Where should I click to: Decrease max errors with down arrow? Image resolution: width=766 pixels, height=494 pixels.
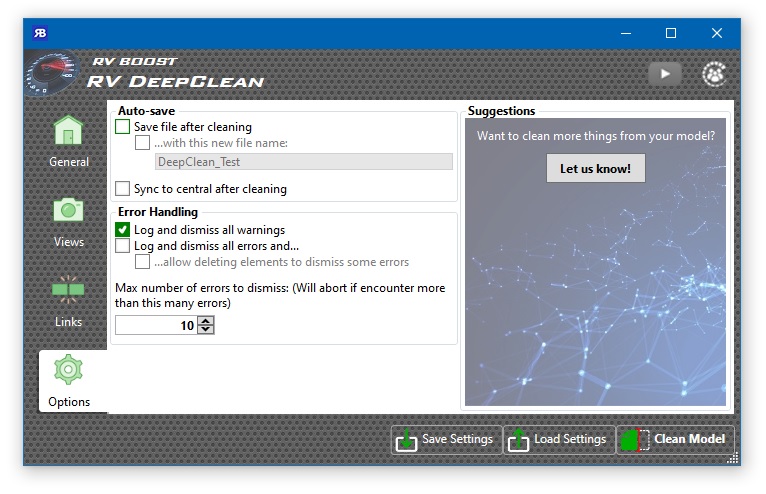pos(206,330)
